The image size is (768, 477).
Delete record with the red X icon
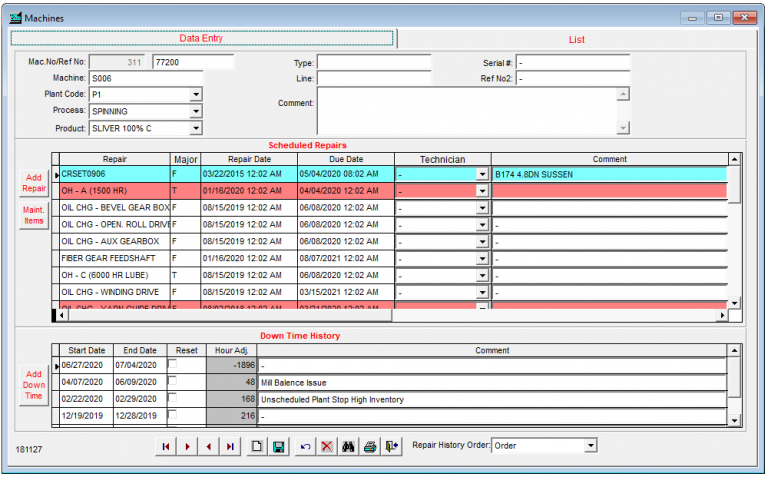pos(327,446)
